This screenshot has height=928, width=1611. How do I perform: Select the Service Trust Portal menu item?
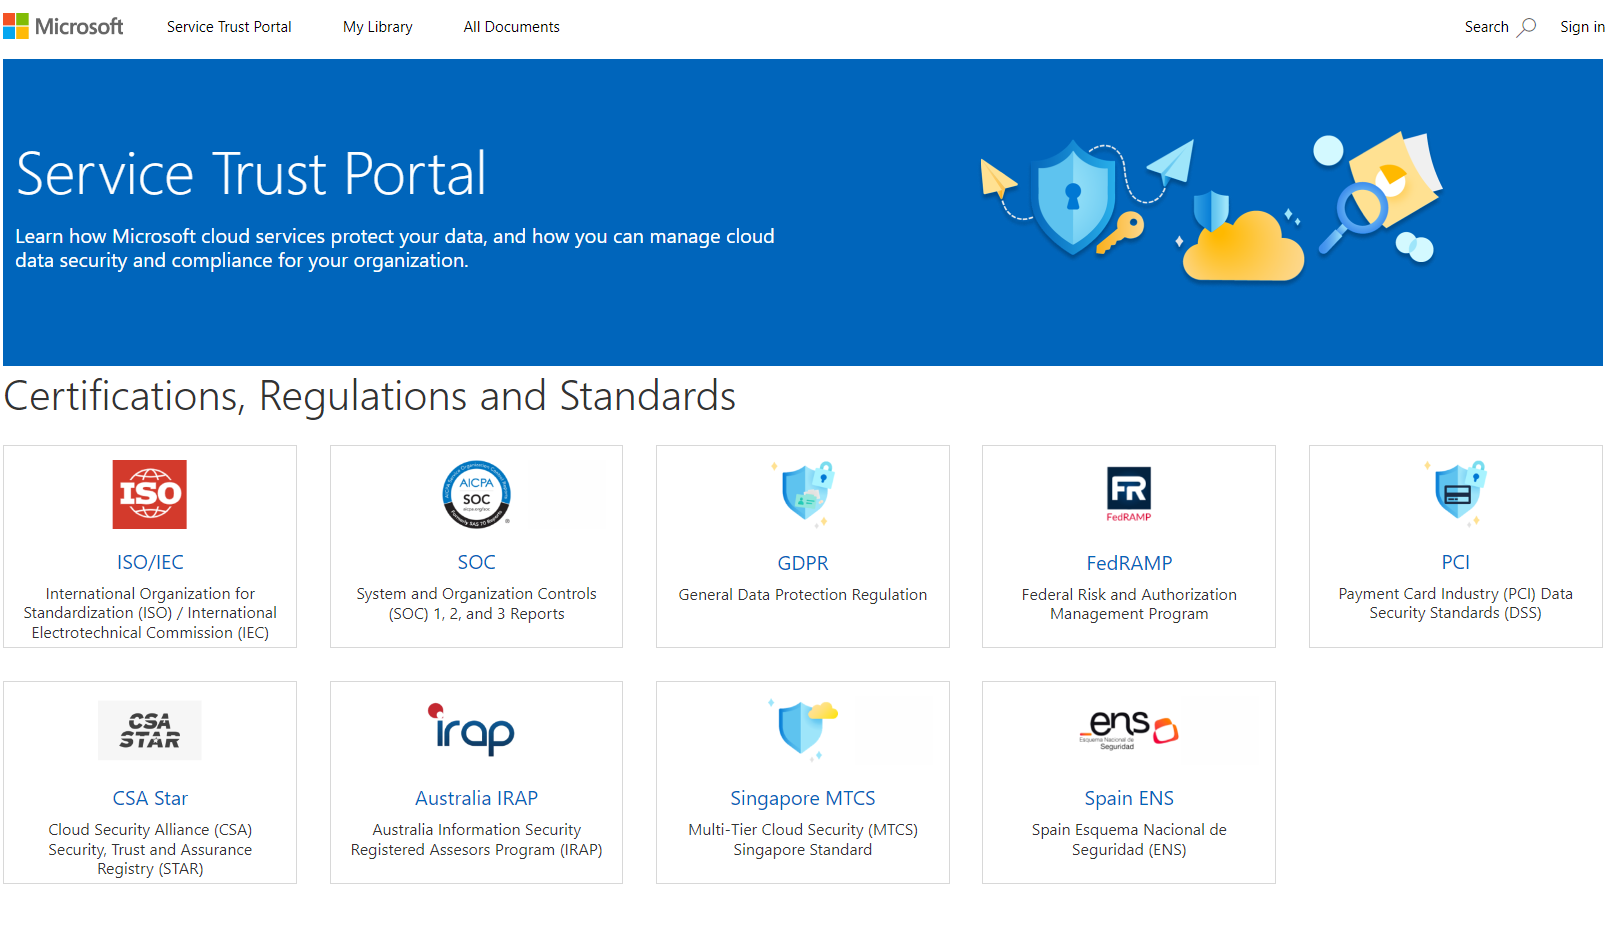229,26
